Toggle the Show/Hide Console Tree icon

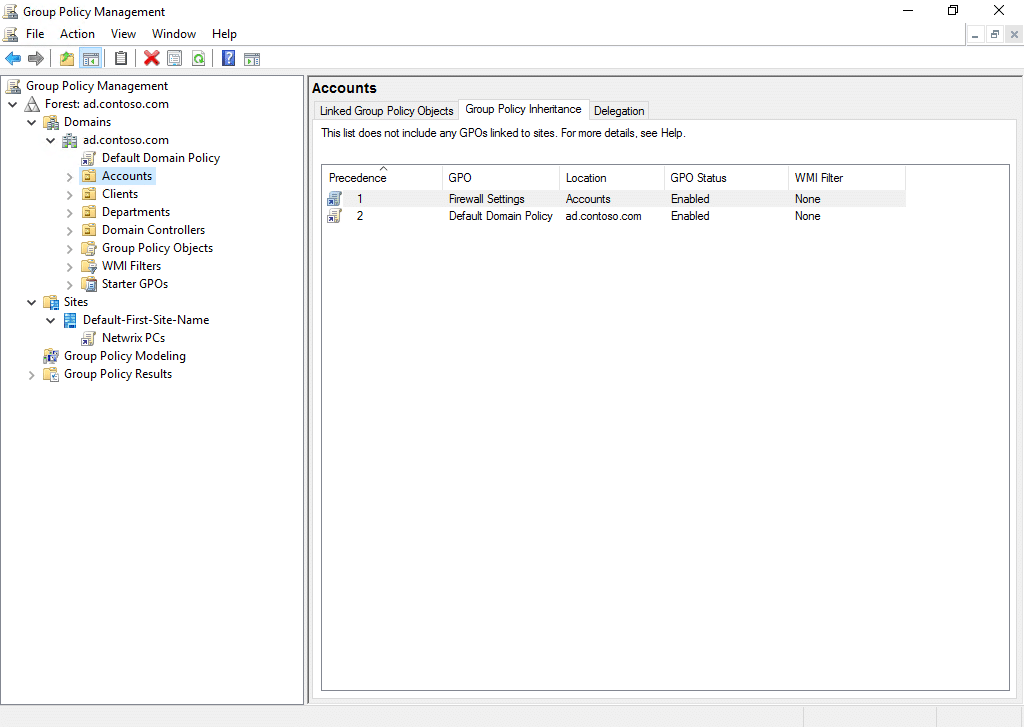[x=90, y=59]
